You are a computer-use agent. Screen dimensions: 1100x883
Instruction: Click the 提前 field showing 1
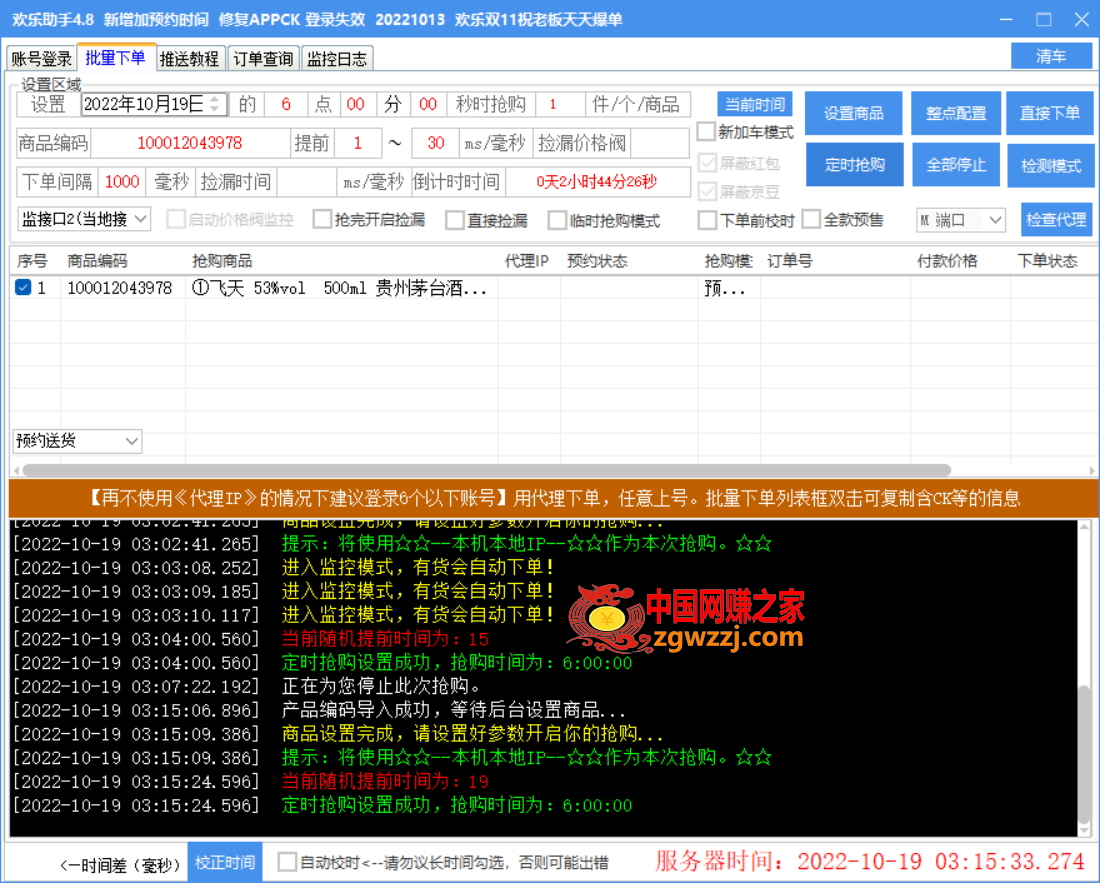(358, 143)
